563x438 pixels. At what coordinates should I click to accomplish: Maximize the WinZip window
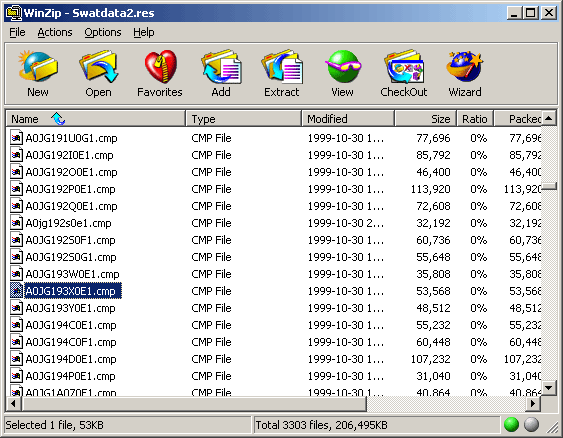click(530, 13)
